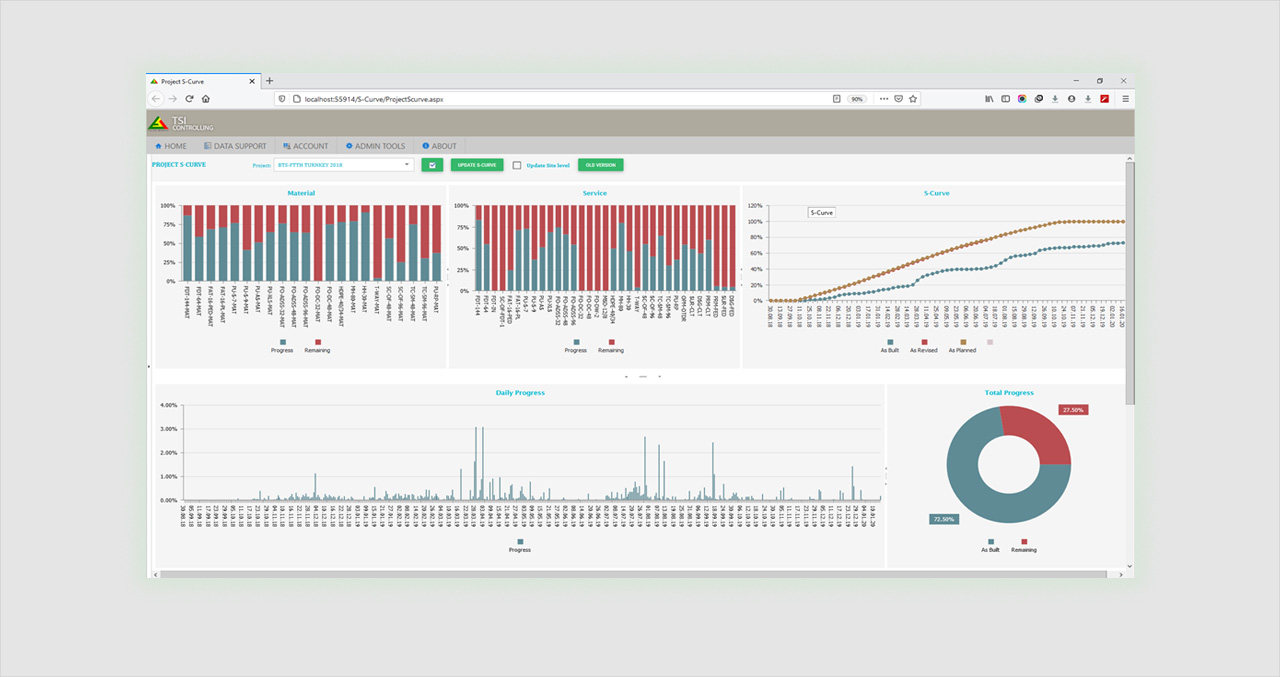This screenshot has height=677, width=1280.
Task: Open the Admin Tools menu
Action: 373,146
